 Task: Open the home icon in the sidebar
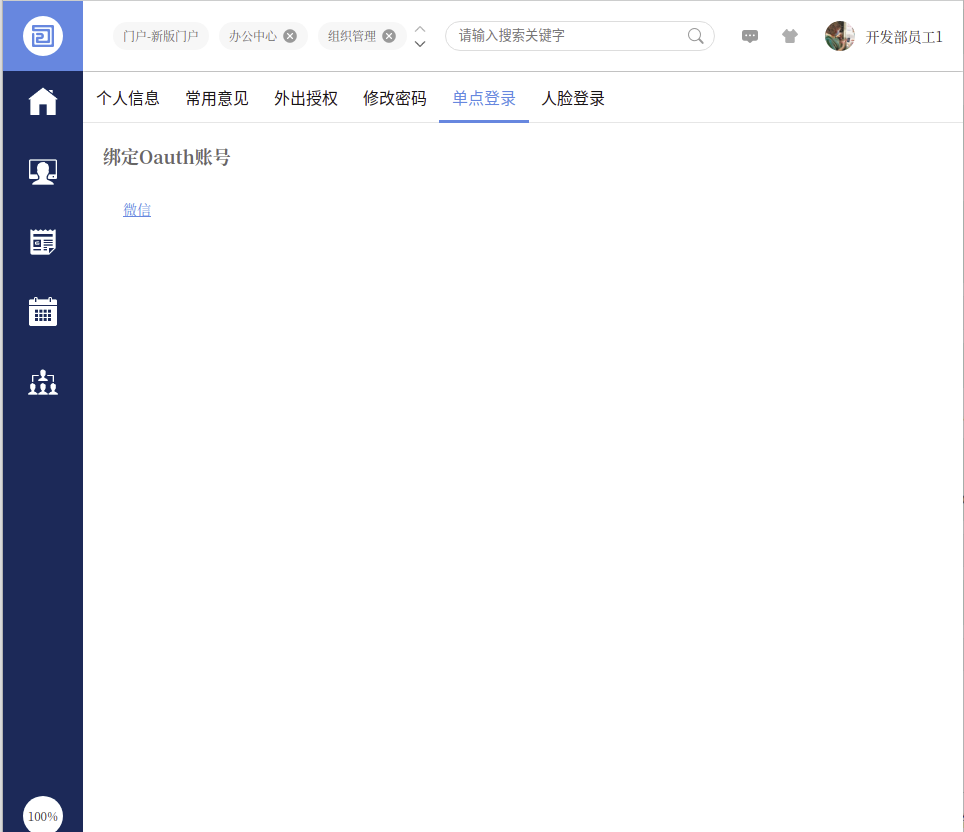(42, 101)
